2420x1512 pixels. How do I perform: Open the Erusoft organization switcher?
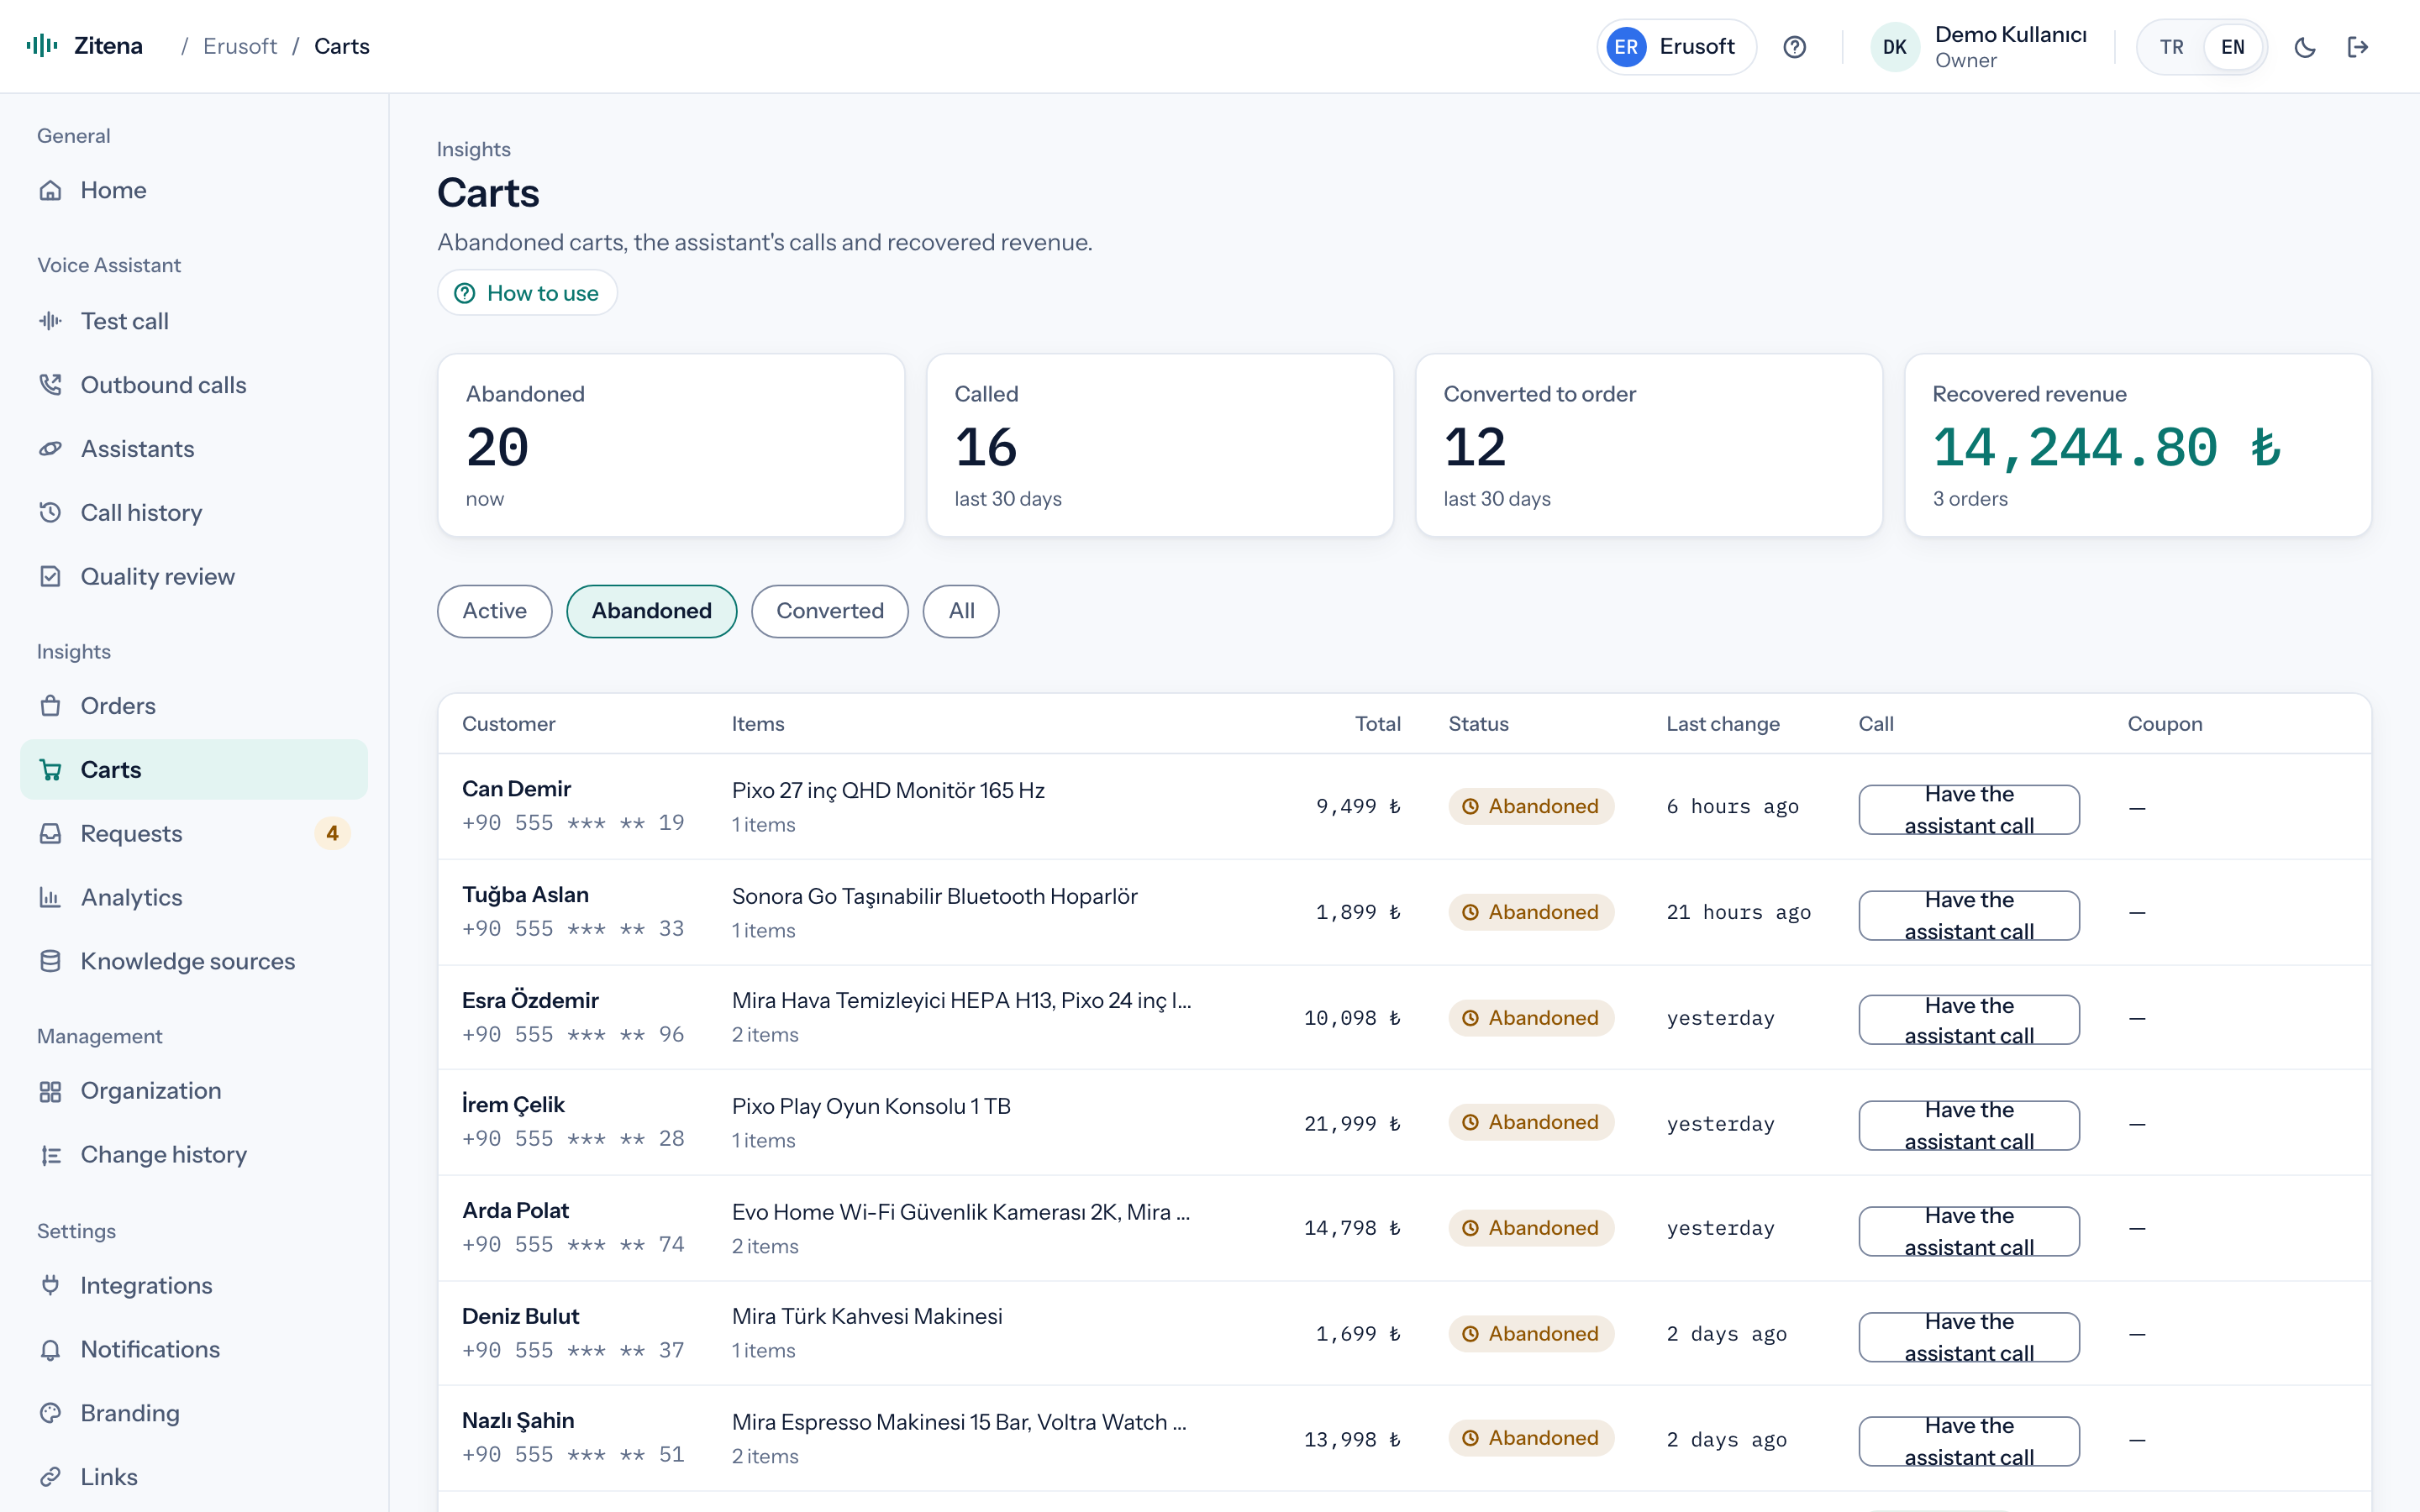[x=1677, y=47]
